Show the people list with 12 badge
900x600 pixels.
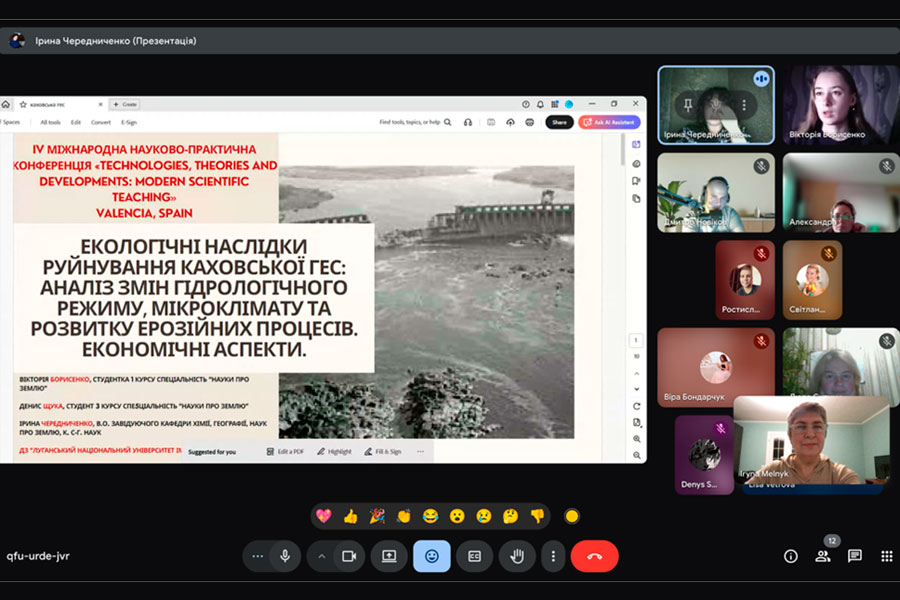click(x=823, y=556)
